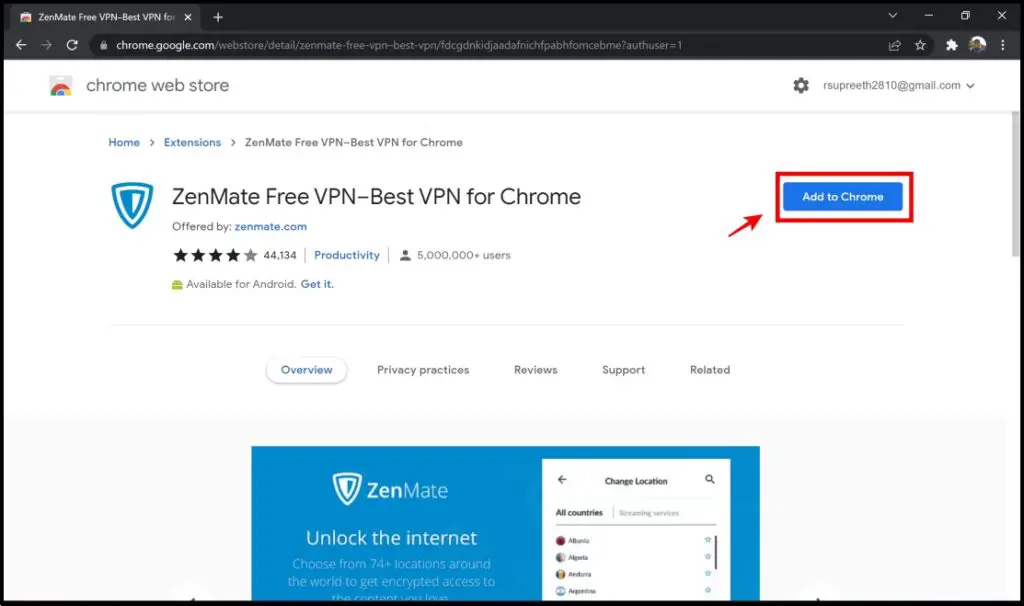The image size is (1024, 606).
Task: Select the Overview tab
Action: tap(306, 370)
